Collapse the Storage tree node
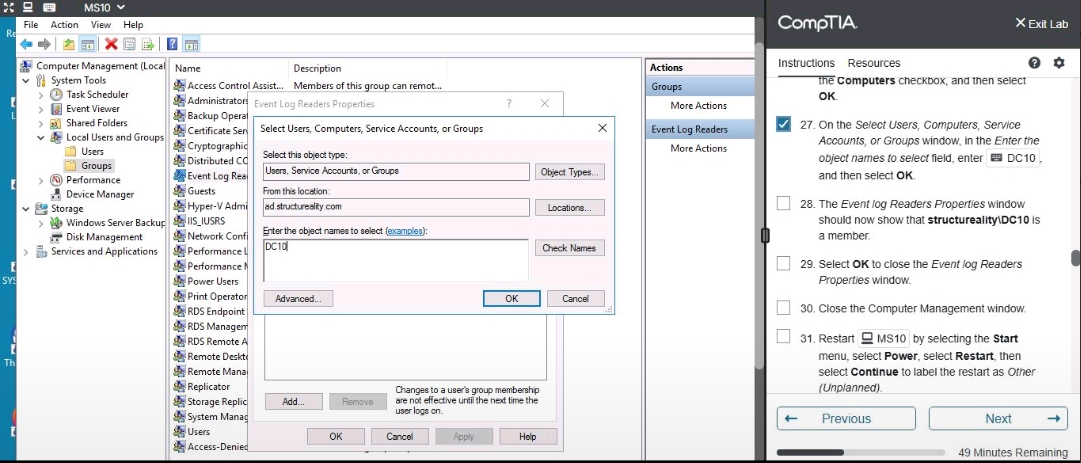Screen dimensions: 1081x463 26,209
